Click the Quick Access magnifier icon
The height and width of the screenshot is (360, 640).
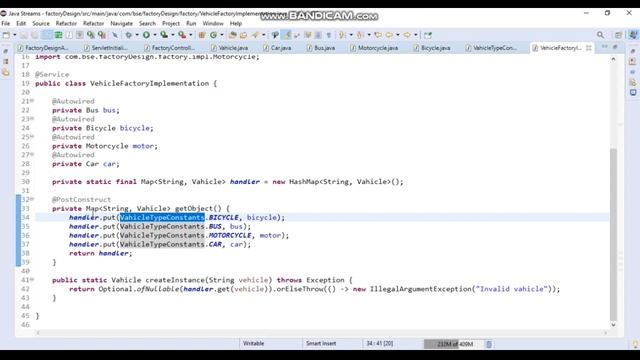pyautogui.click(x=600, y=35)
